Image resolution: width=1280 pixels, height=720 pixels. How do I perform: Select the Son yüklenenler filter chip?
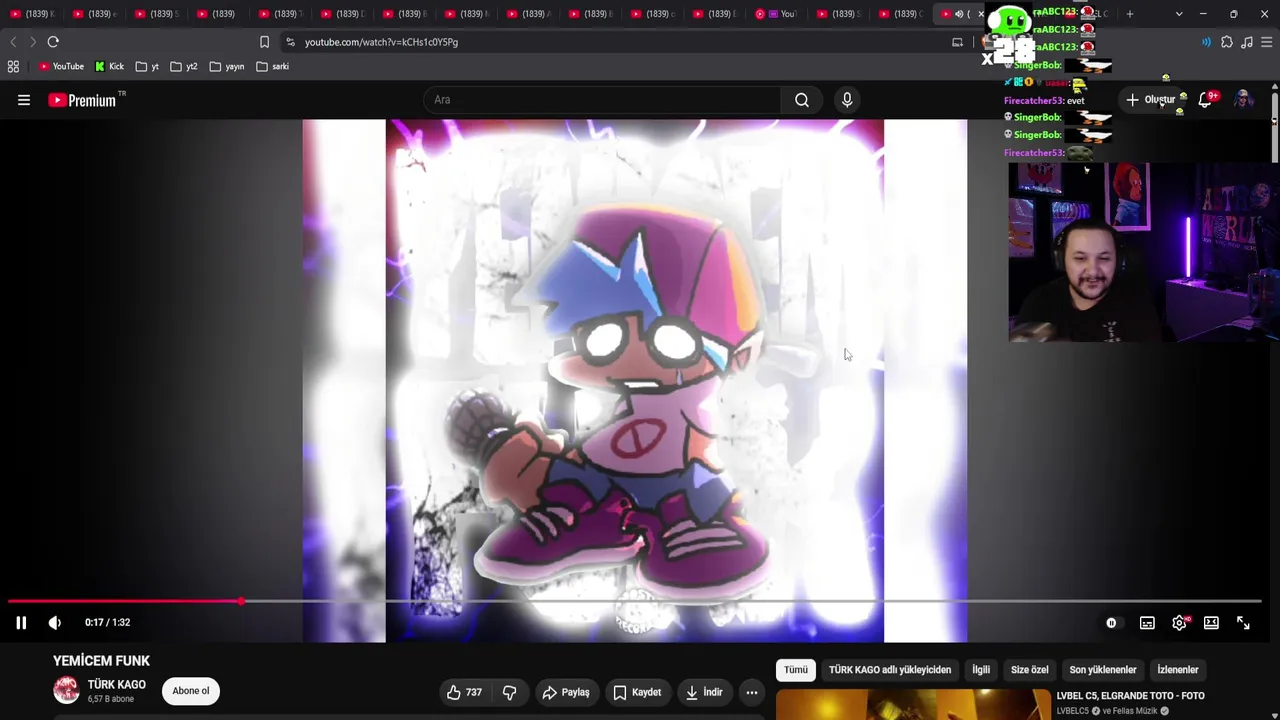pyautogui.click(x=1103, y=670)
